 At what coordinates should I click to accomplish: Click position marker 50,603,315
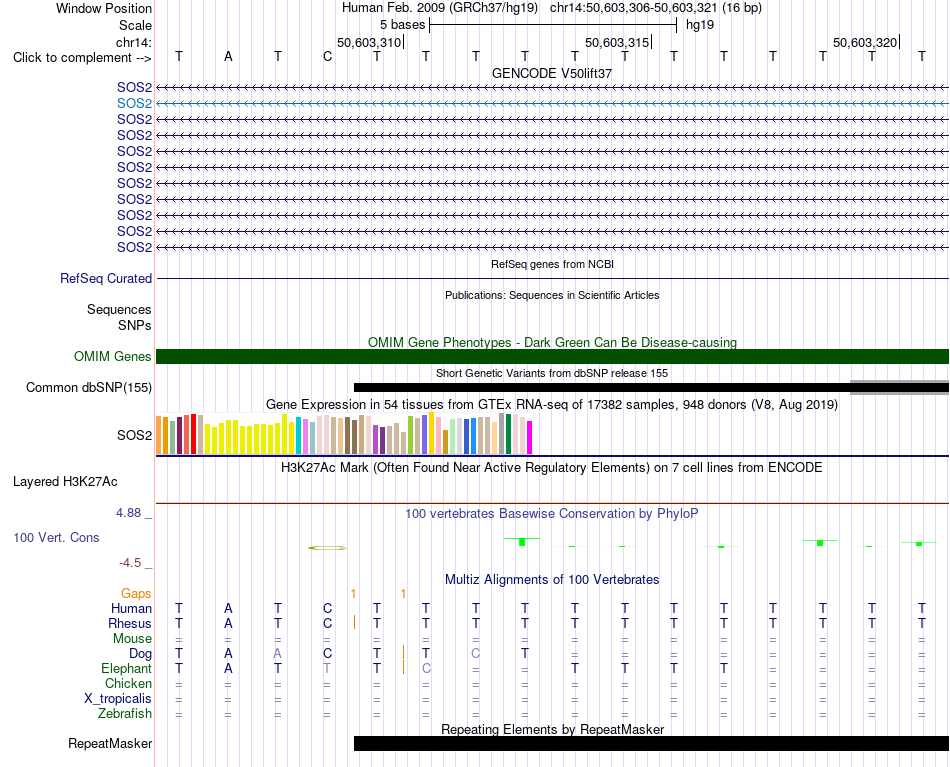pyautogui.click(x=617, y=42)
